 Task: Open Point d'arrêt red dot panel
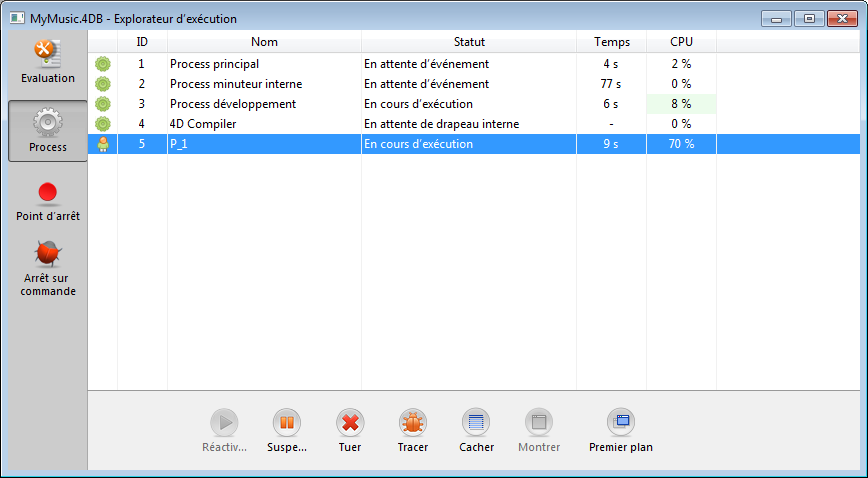(x=48, y=192)
